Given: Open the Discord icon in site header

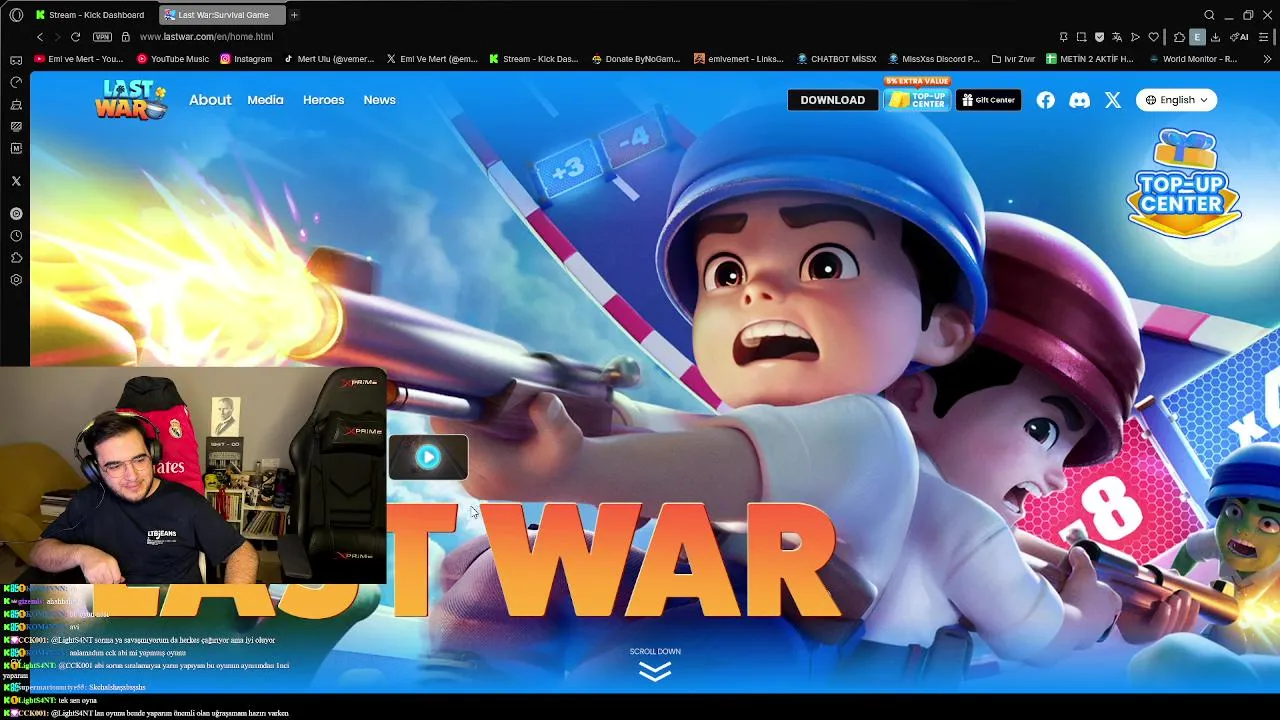Looking at the screenshot, I should 1079,100.
